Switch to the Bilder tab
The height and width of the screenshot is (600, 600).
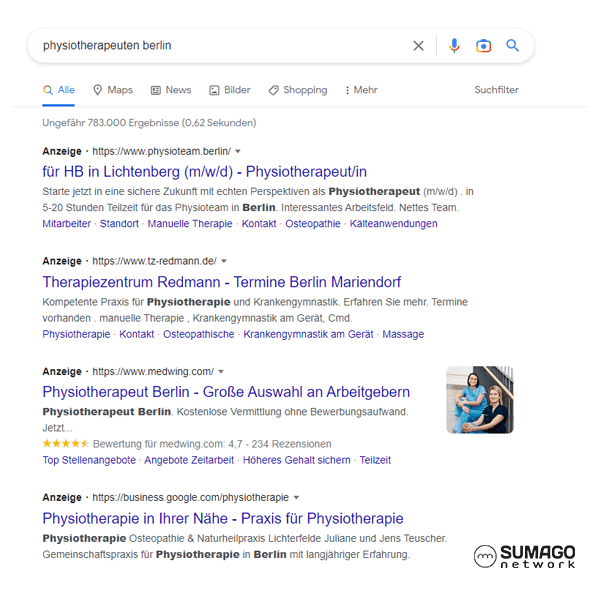(230, 90)
